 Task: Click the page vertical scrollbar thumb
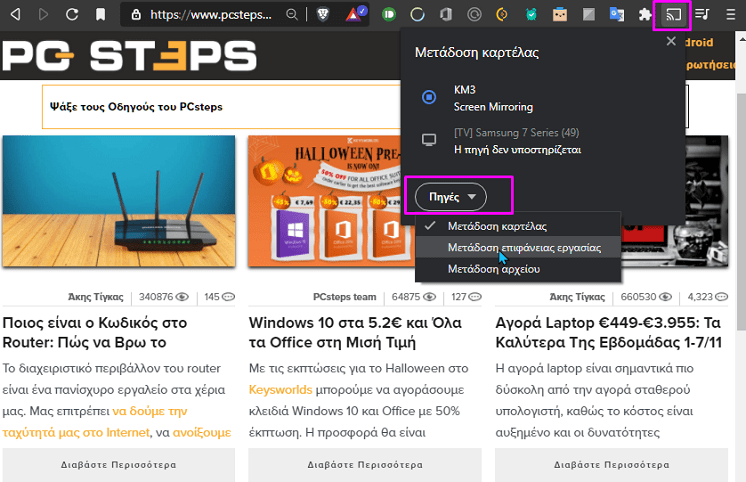[741, 212]
